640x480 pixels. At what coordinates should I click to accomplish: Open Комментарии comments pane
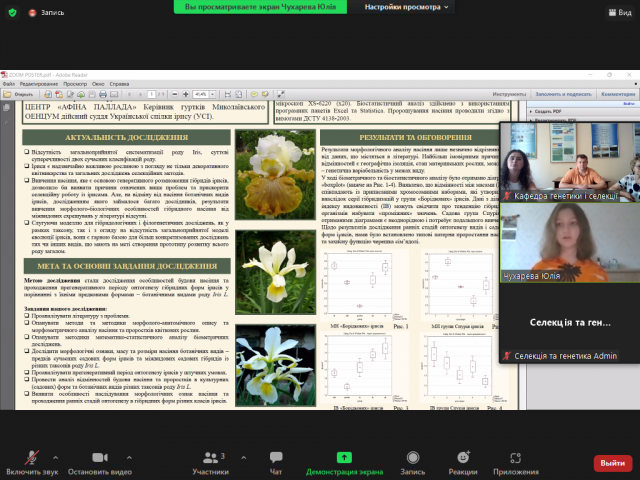618,94
